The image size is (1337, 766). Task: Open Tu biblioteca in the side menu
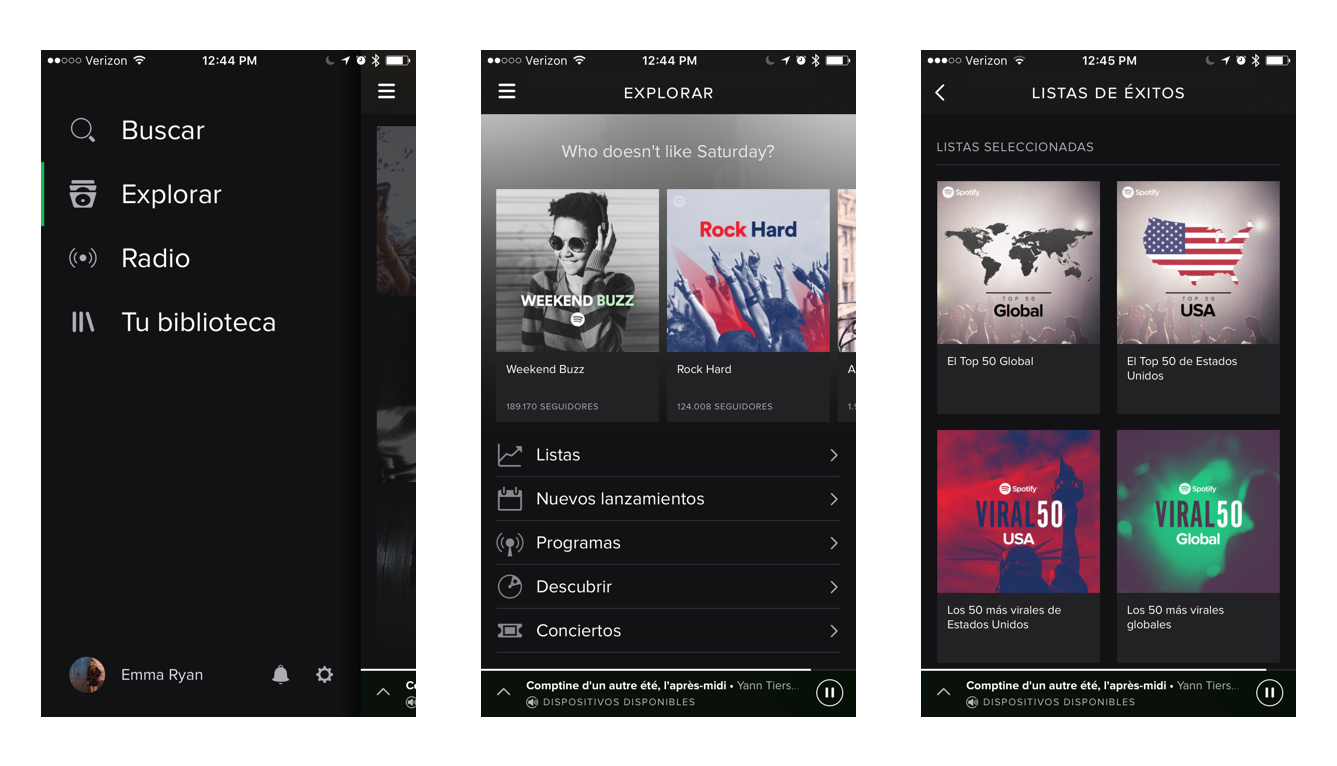pos(198,322)
